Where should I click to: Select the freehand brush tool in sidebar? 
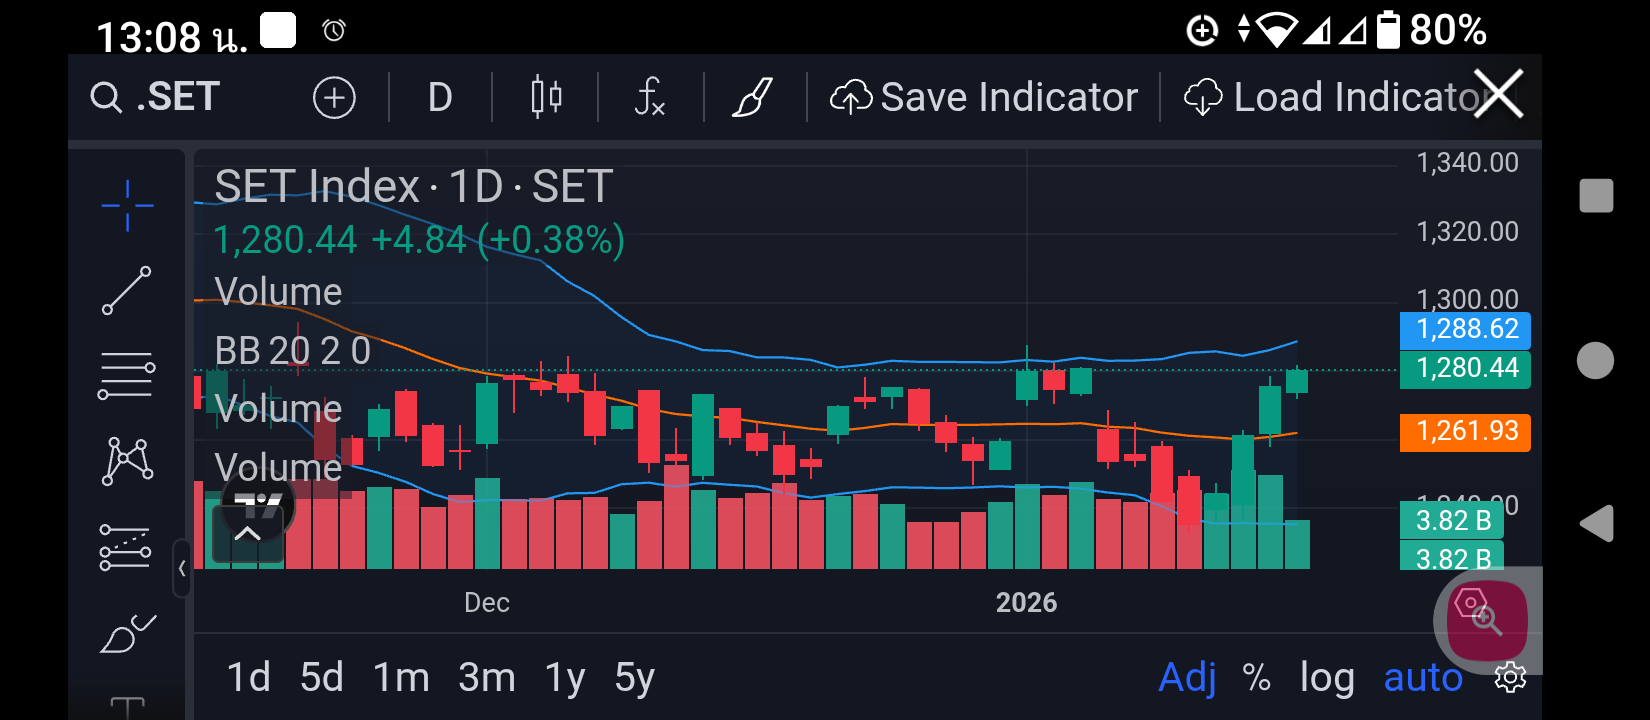click(x=128, y=633)
